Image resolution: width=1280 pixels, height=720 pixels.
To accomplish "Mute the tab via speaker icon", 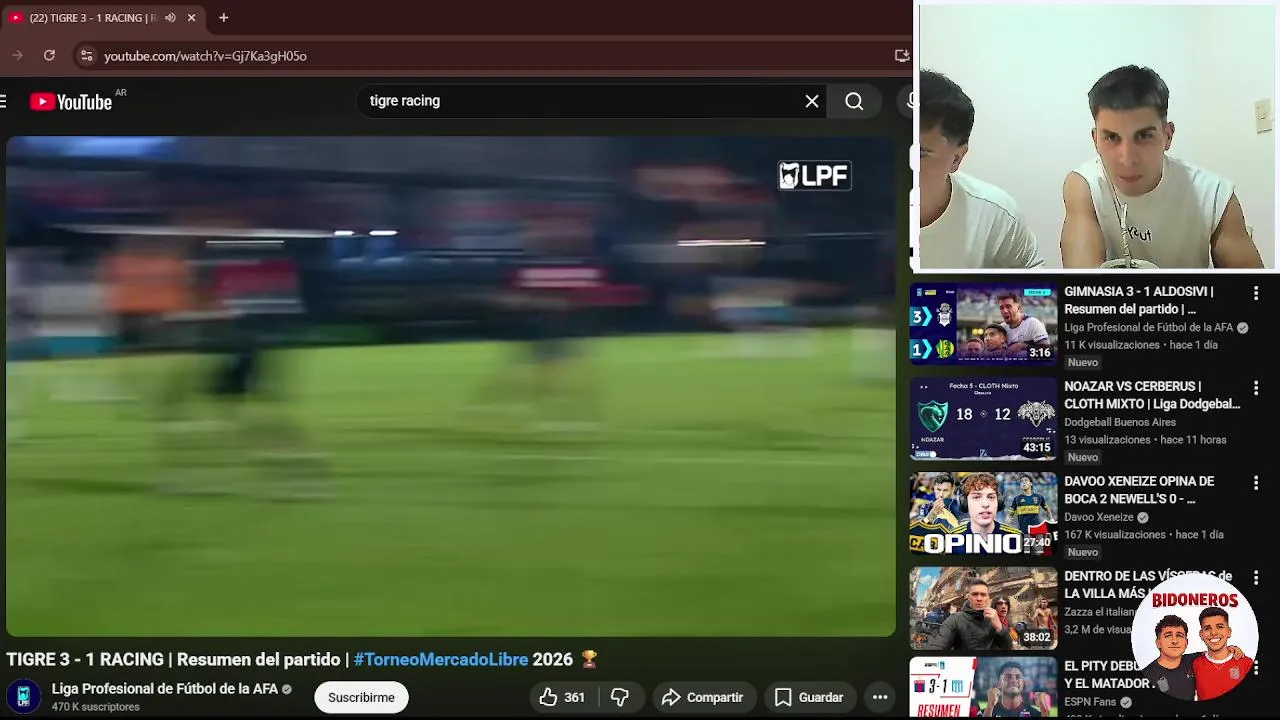I will [x=170, y=18].
